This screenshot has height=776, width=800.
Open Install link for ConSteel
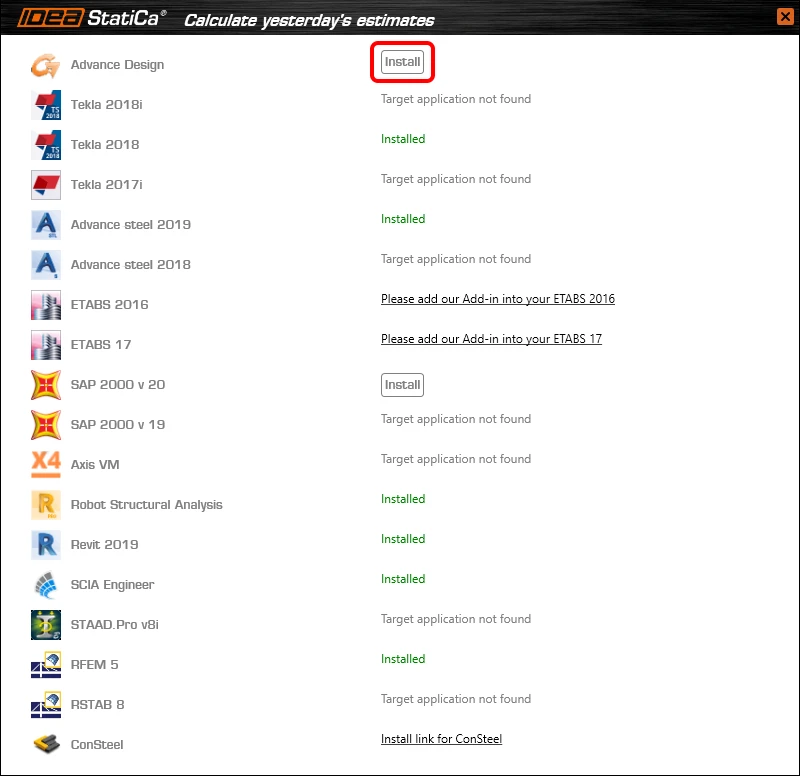coord(441,739)
